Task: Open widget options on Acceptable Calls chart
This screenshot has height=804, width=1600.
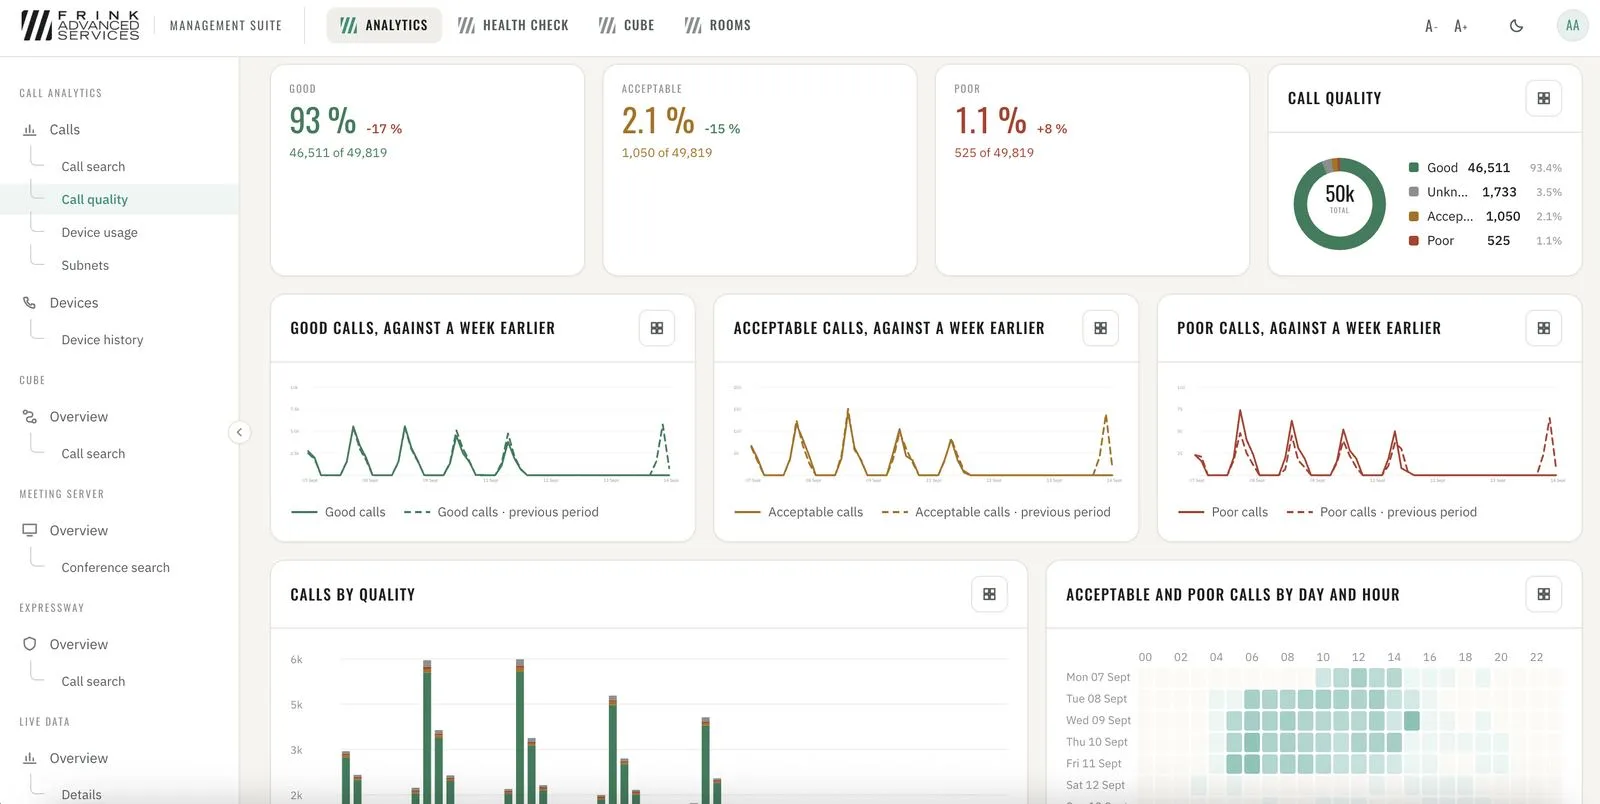Action: (1100, 328)
